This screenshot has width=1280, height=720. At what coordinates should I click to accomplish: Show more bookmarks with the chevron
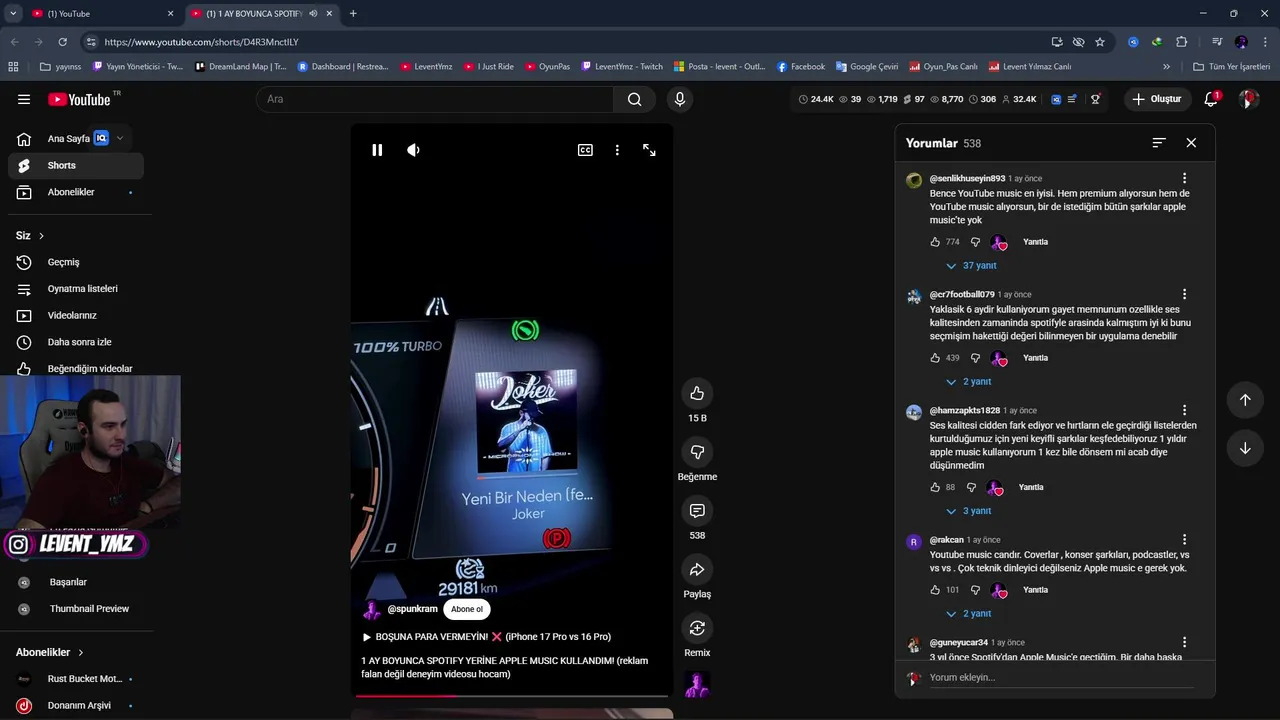coord(1166,67)
